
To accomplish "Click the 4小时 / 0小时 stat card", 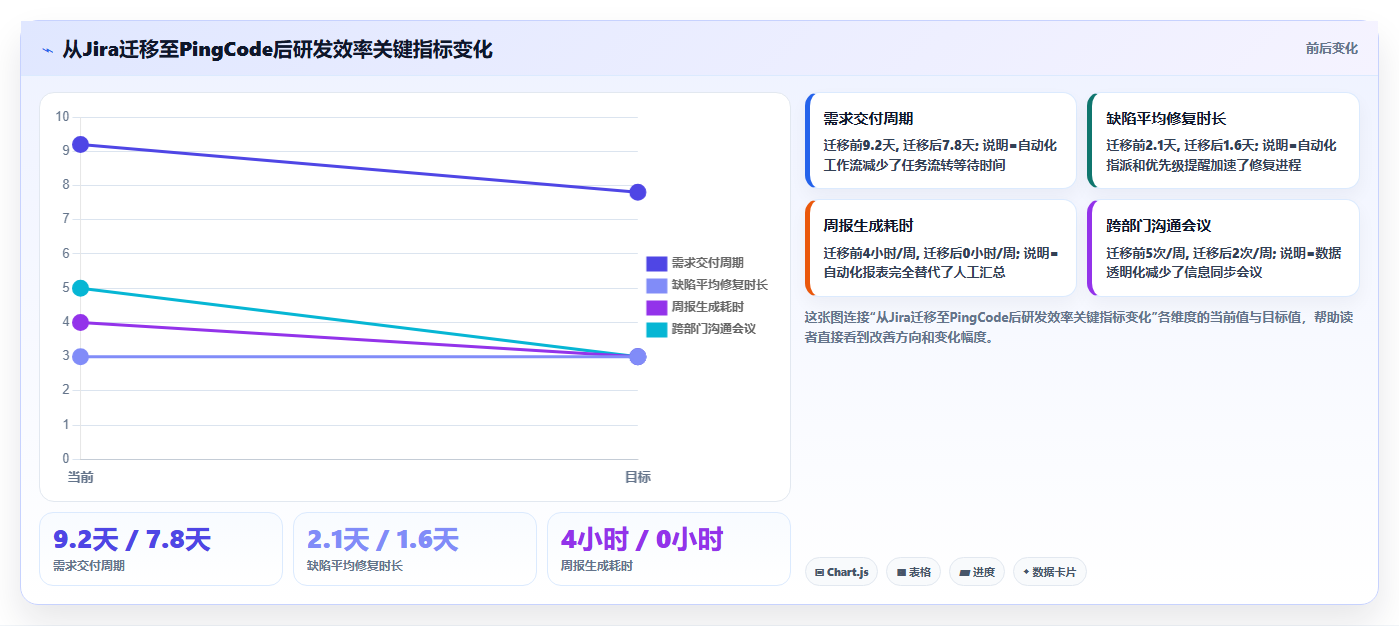I will click(x=669, y=549).
